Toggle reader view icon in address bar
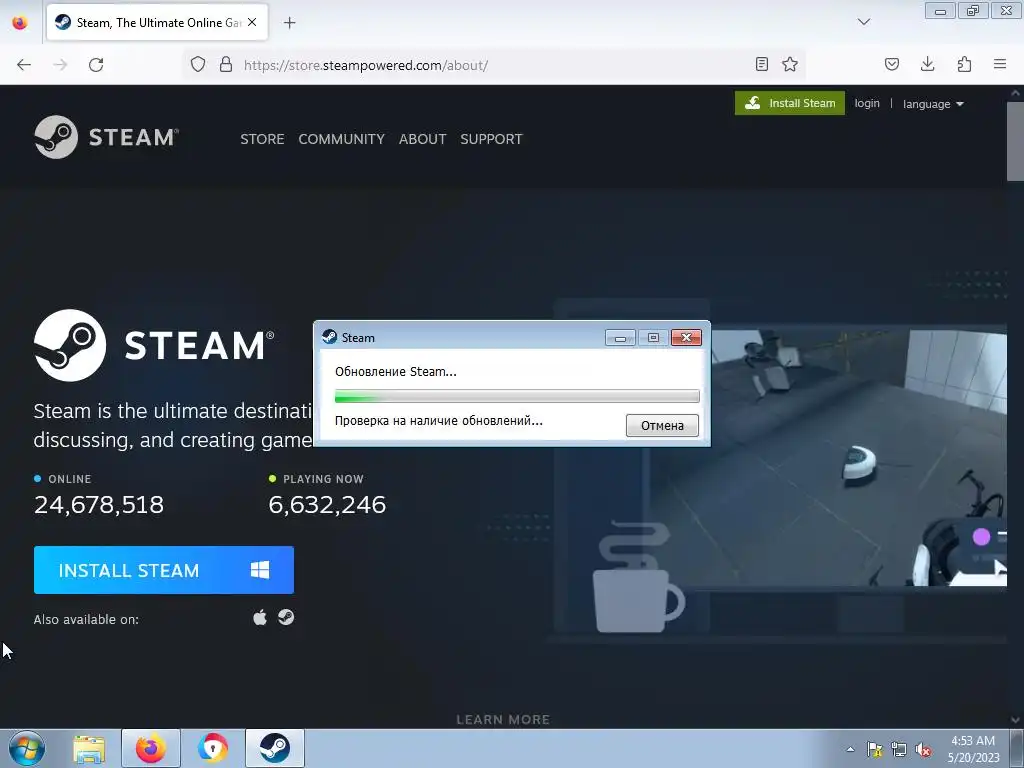 761,64
